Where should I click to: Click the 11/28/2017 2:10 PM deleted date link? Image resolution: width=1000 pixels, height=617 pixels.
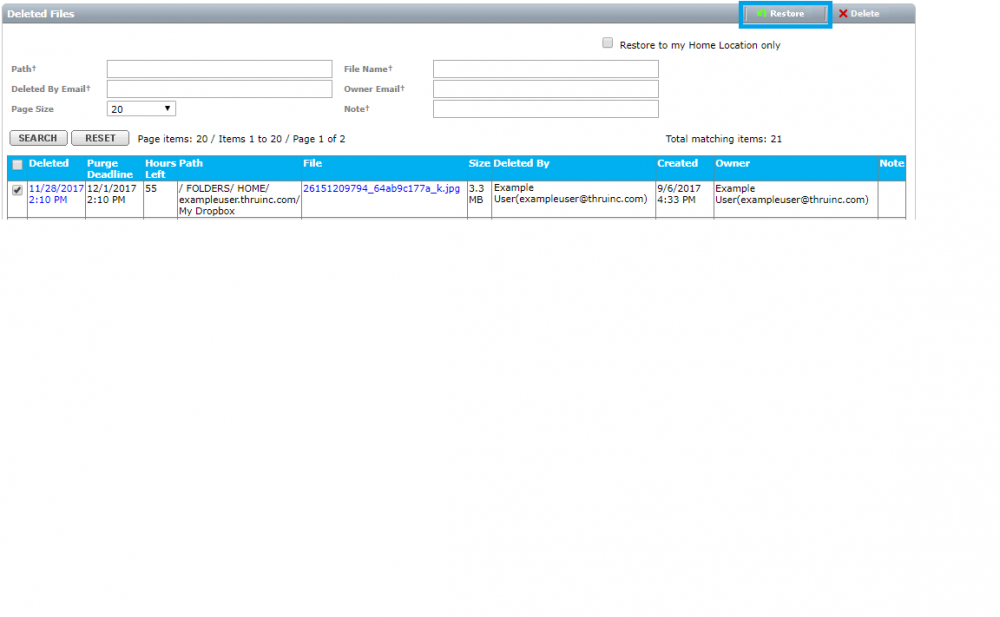(x=56, y=194)
